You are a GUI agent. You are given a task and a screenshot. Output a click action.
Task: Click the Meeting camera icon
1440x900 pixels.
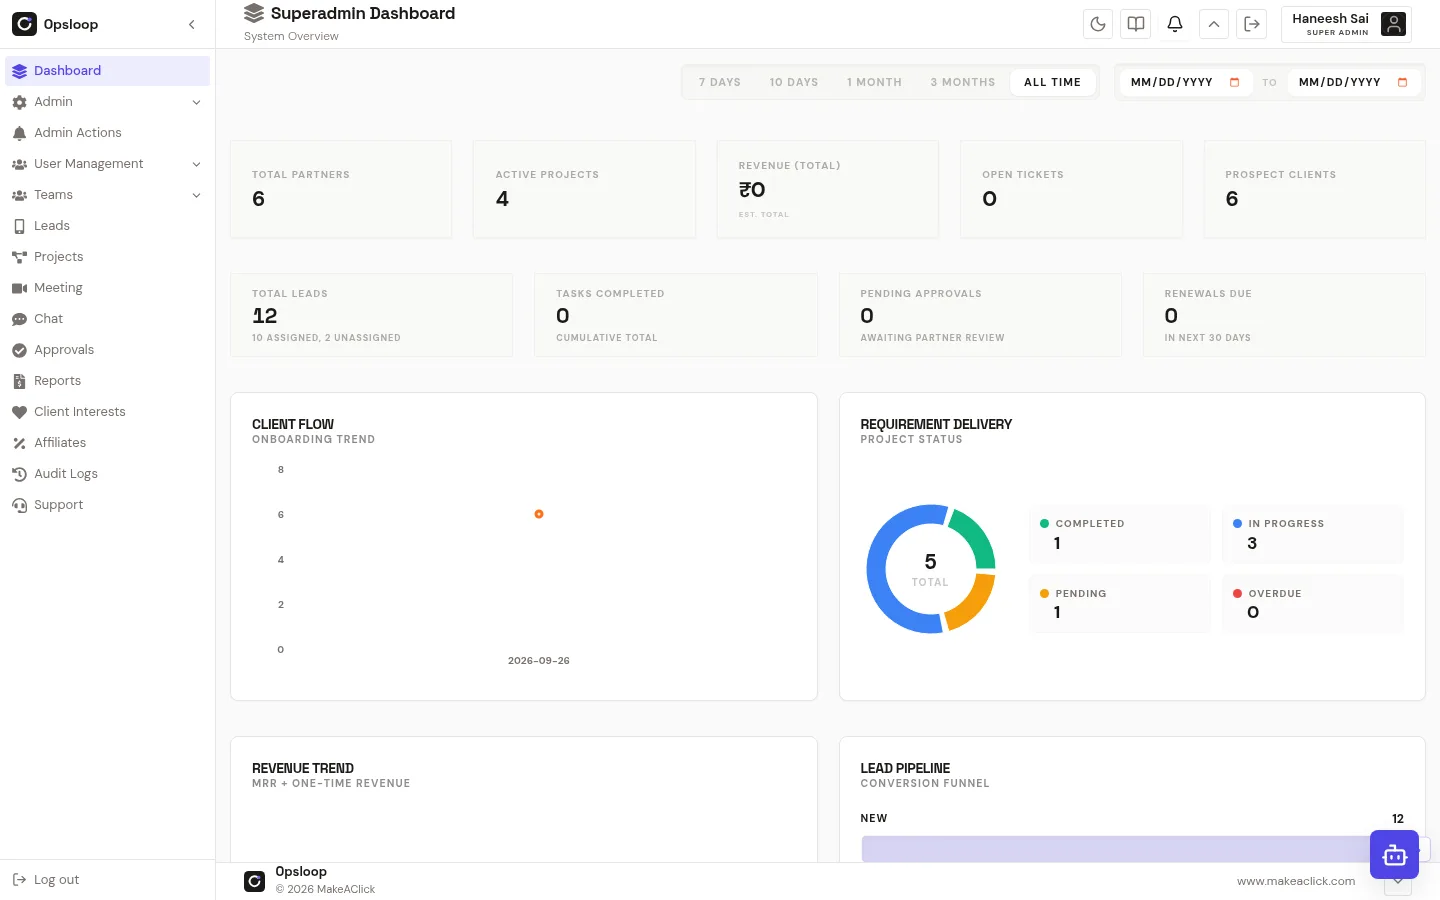pos(19,288)
